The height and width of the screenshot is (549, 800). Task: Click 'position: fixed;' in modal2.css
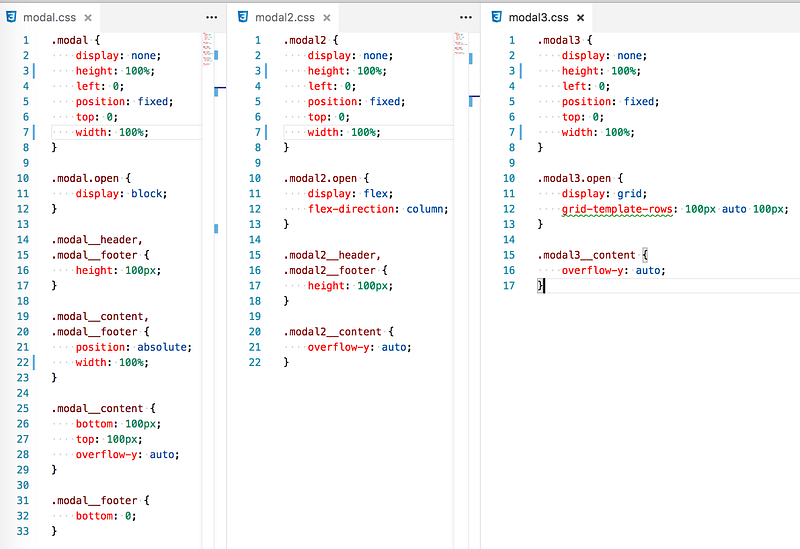(357, 102)
